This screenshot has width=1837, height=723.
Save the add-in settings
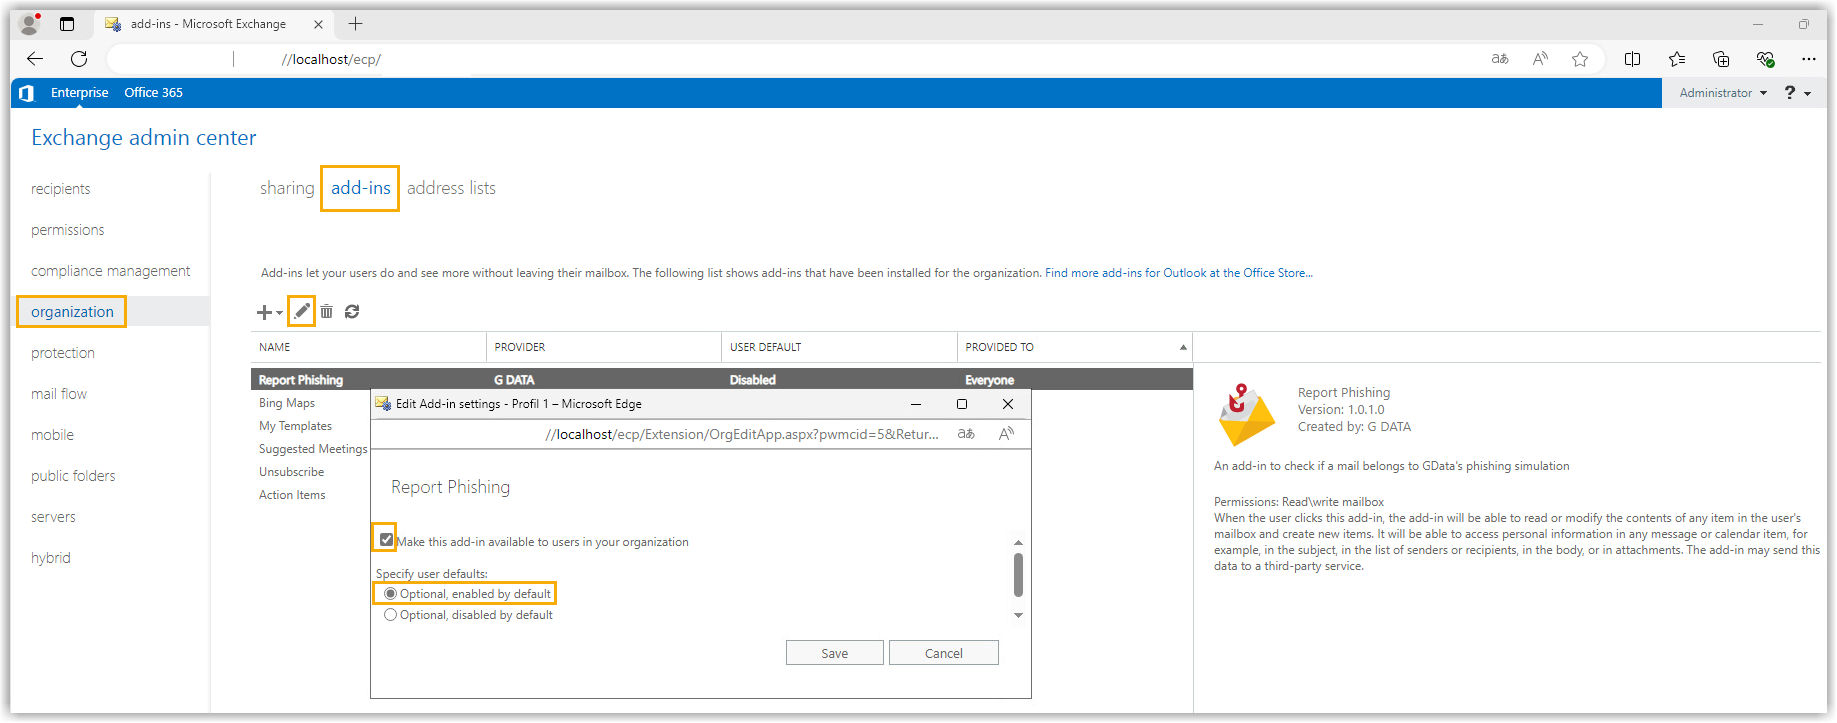coord(835,653)
